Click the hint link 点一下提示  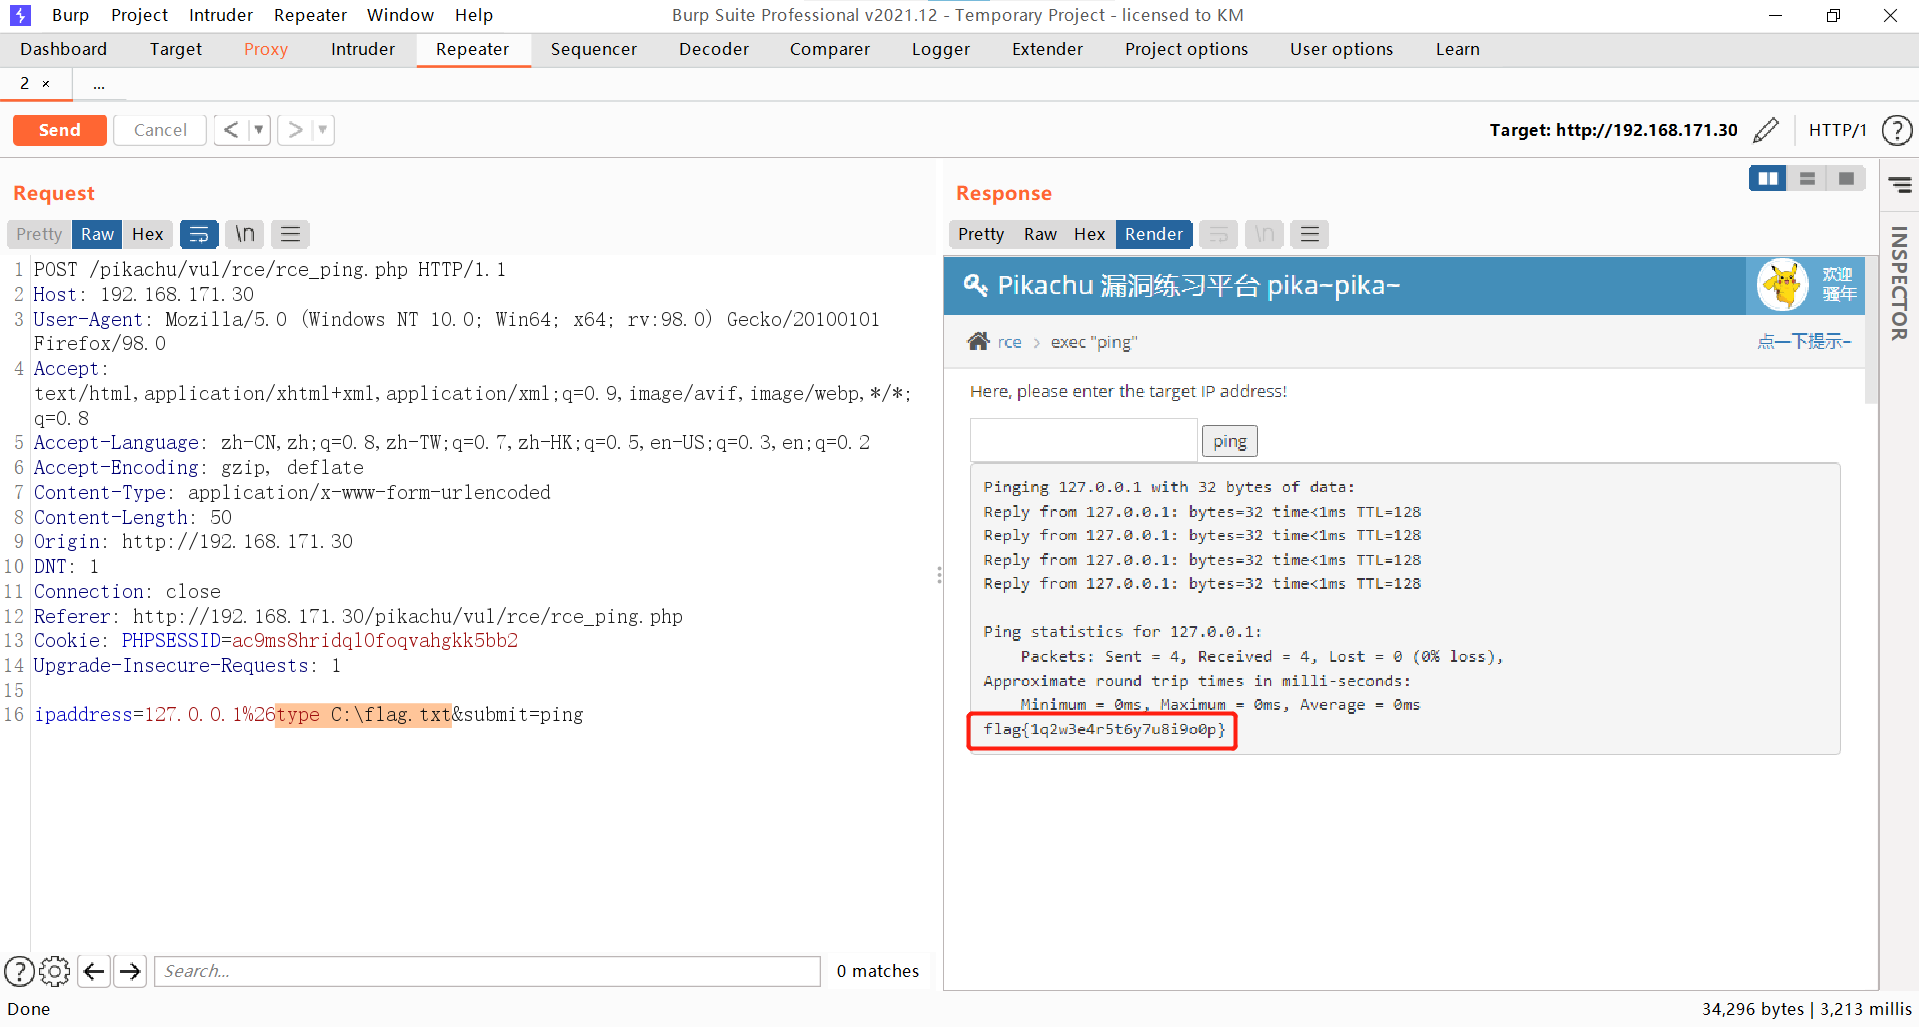(1804, 342)
